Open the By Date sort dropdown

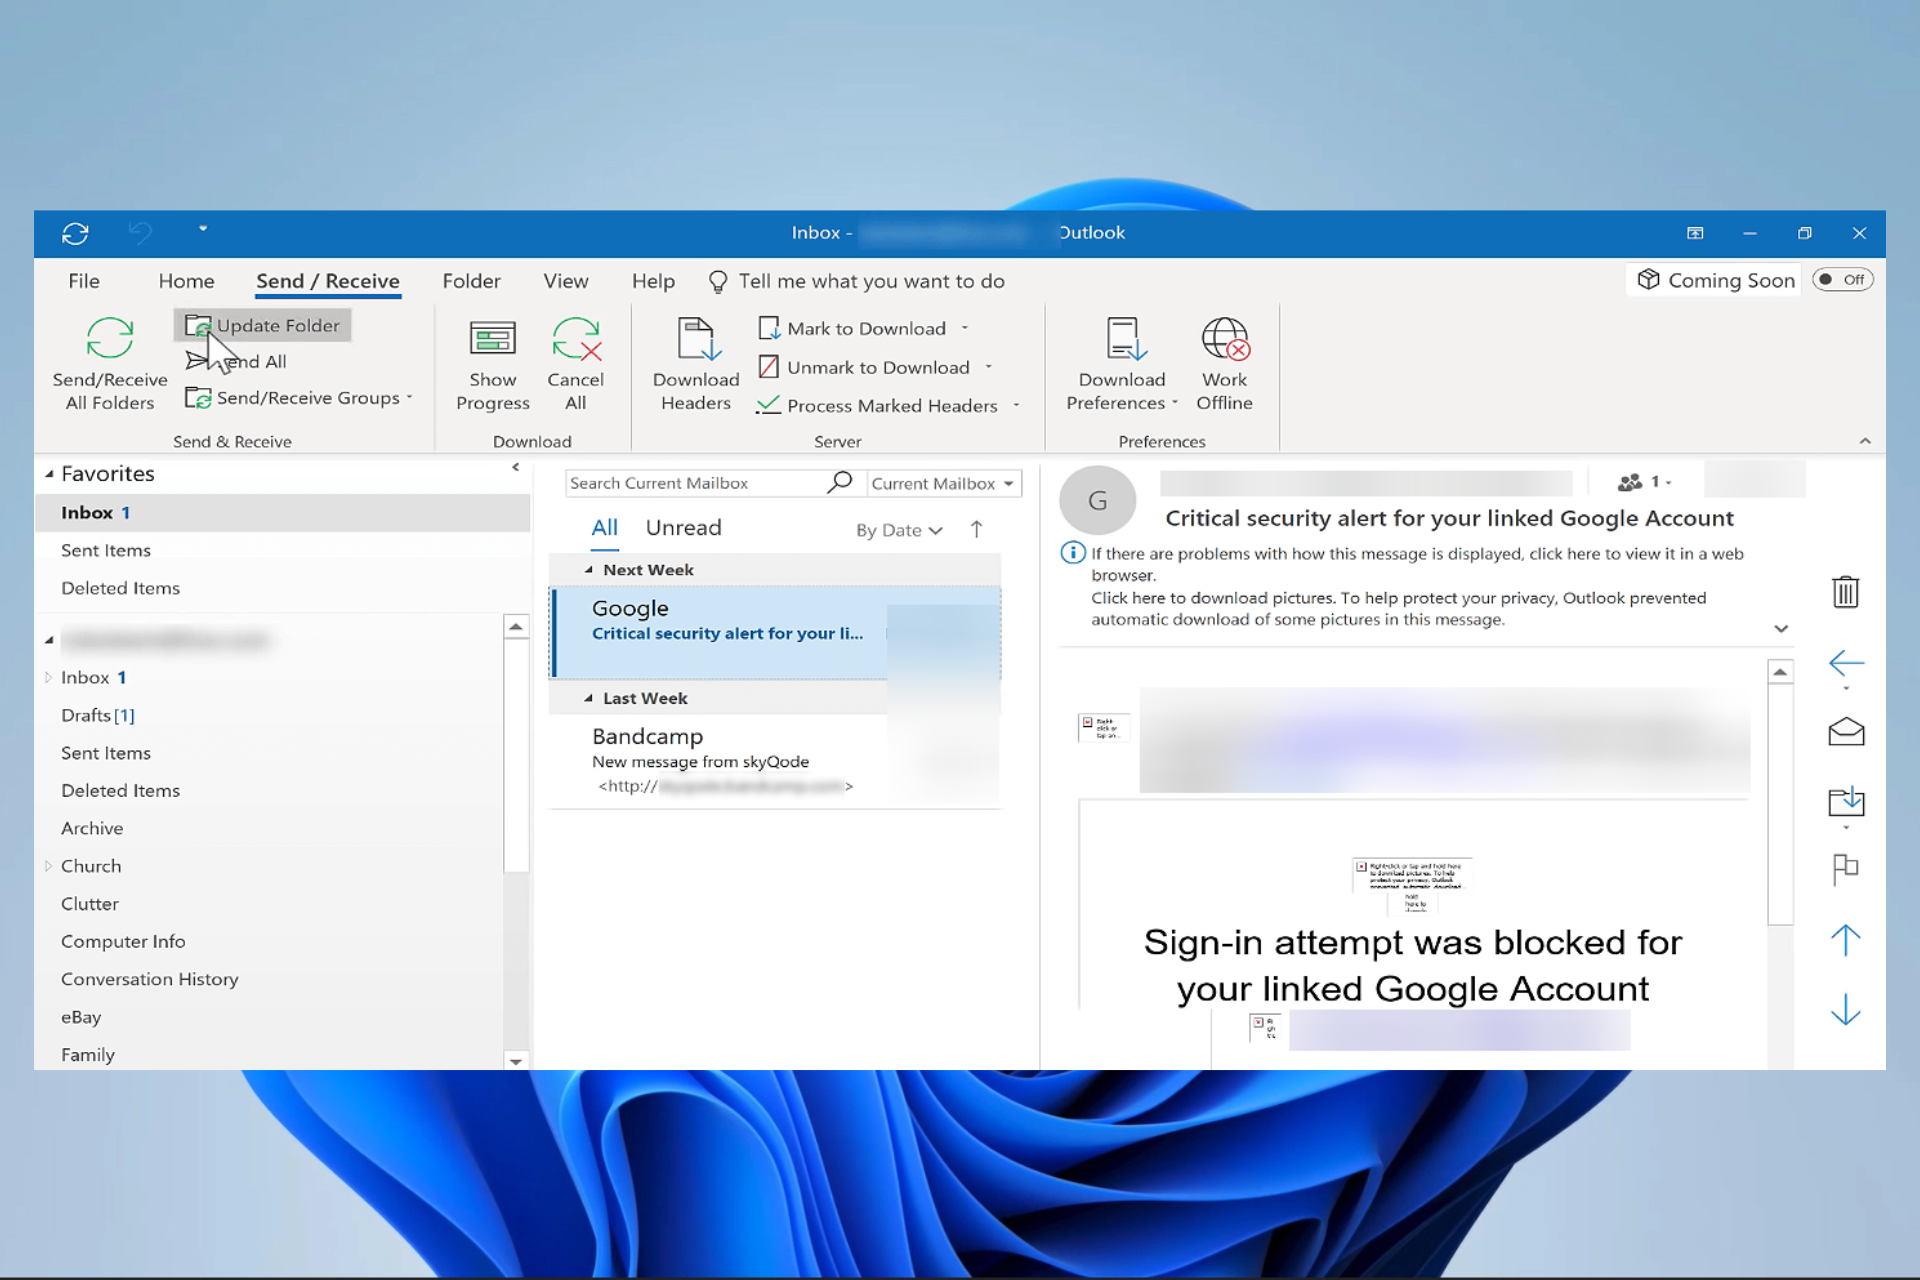[899, 530]
